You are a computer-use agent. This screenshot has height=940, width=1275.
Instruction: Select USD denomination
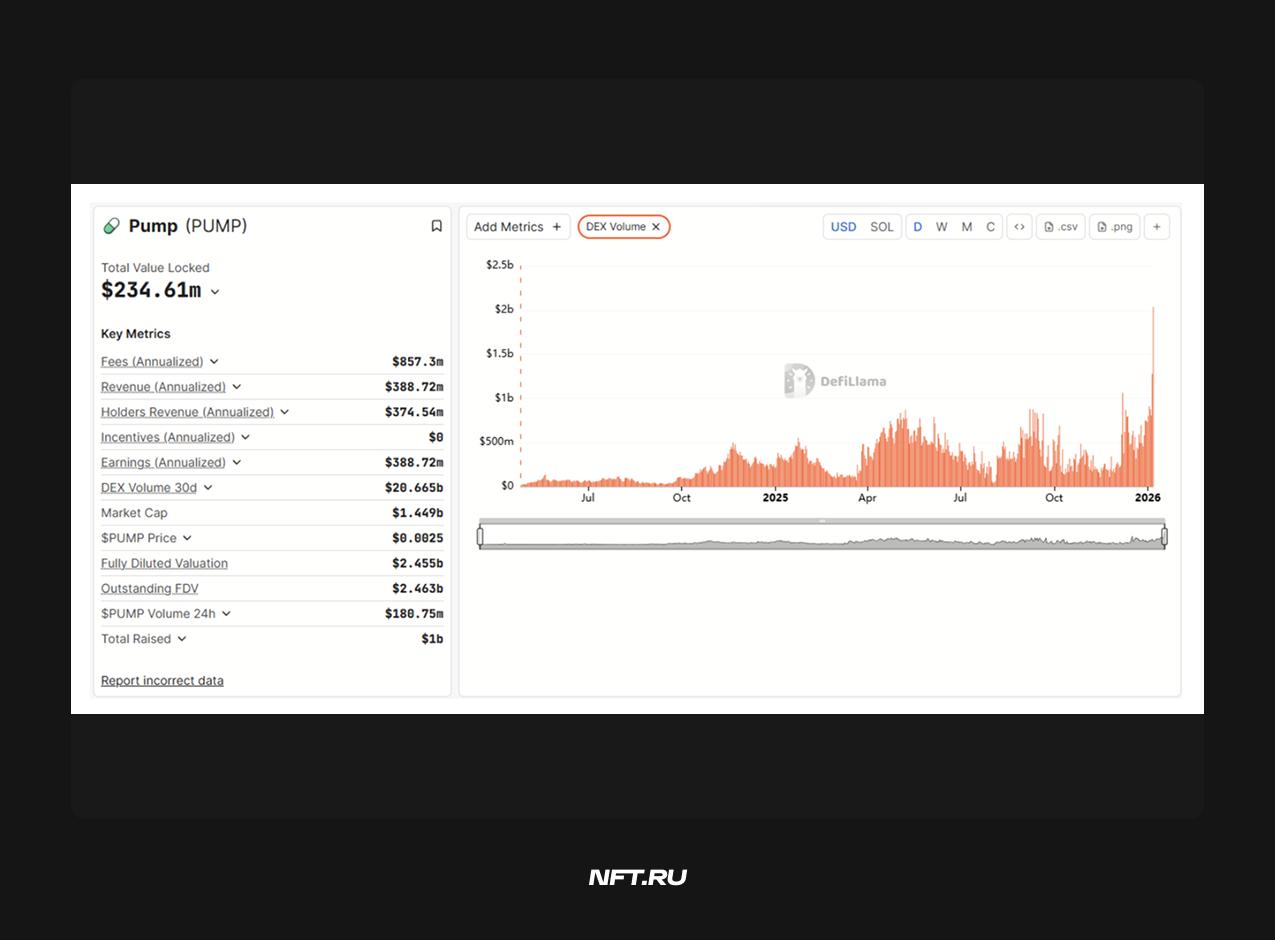tap(844, 227)
